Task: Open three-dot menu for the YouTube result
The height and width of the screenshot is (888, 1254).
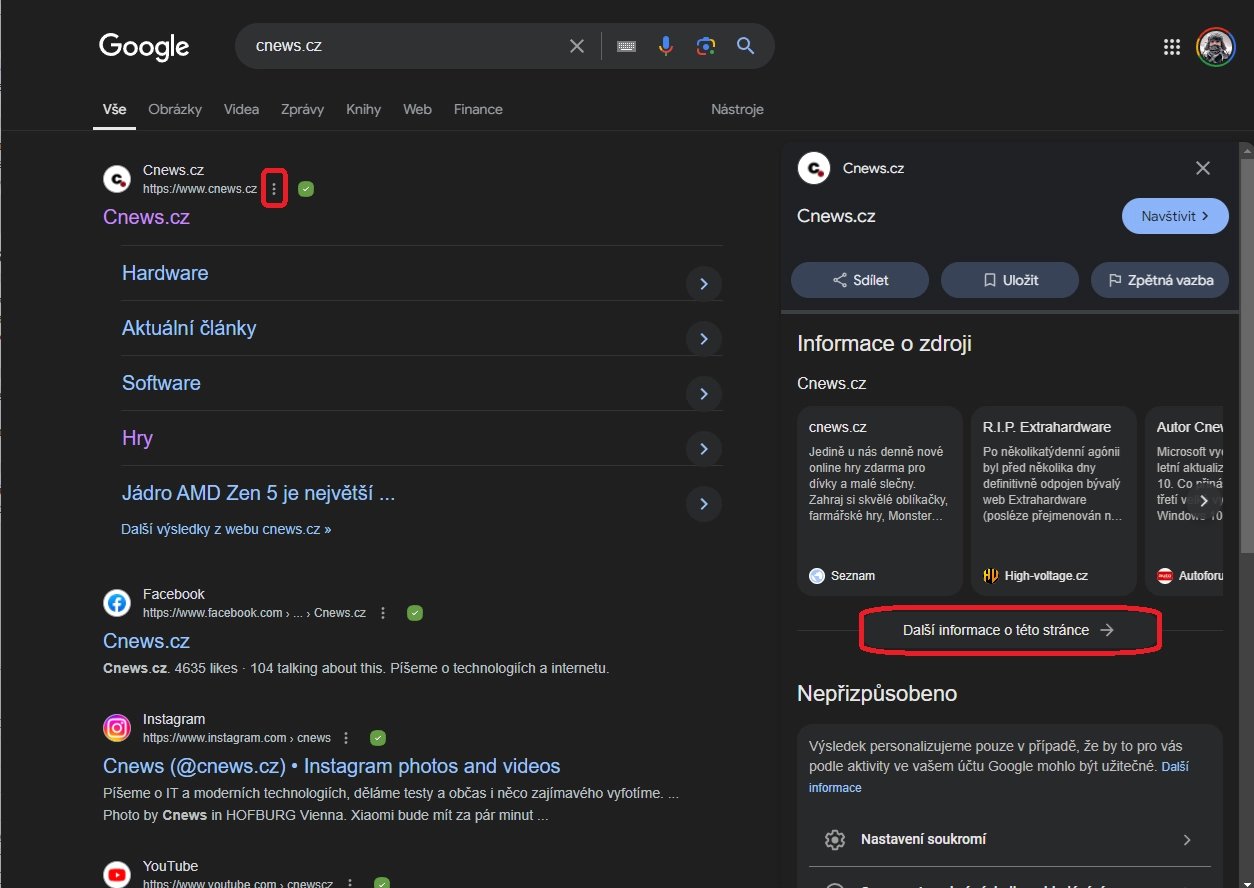Action: click(x=350, y=884)
